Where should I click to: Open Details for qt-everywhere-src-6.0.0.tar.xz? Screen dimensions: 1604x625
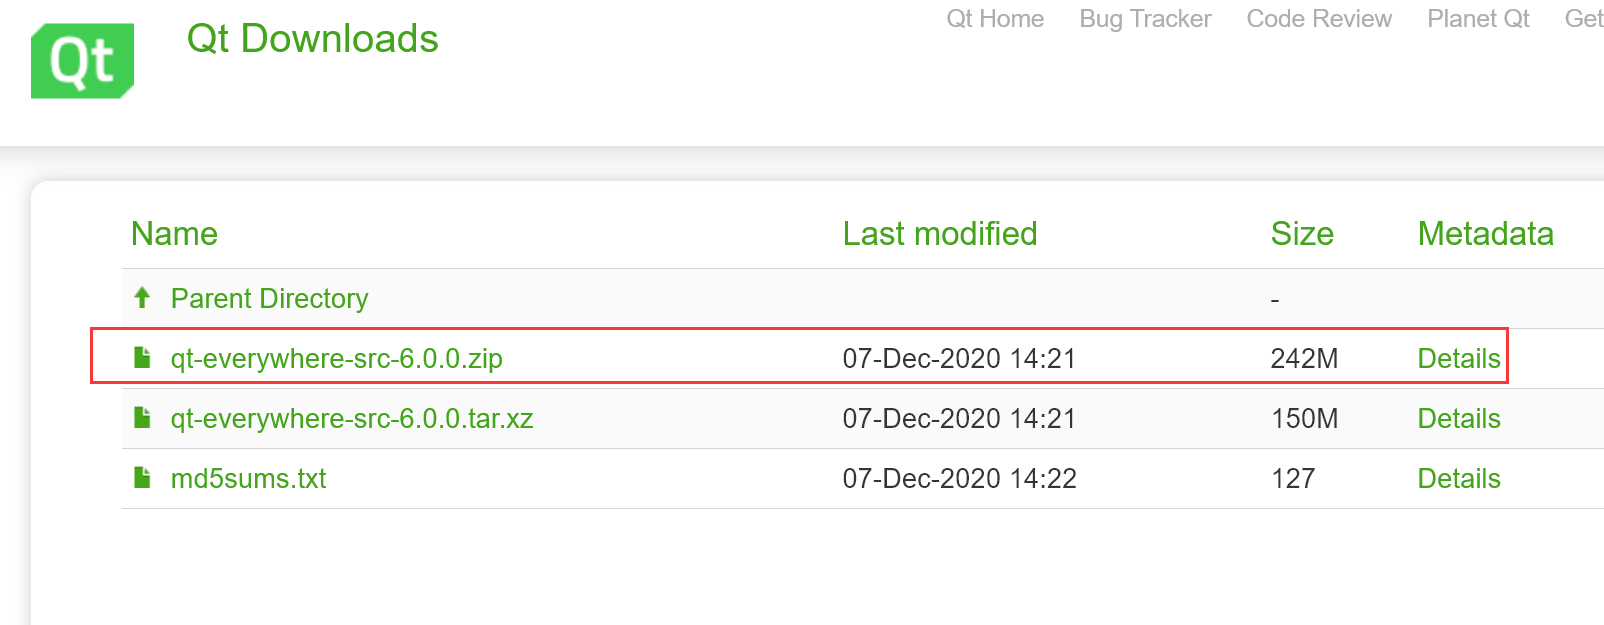tap(1458, 419)
